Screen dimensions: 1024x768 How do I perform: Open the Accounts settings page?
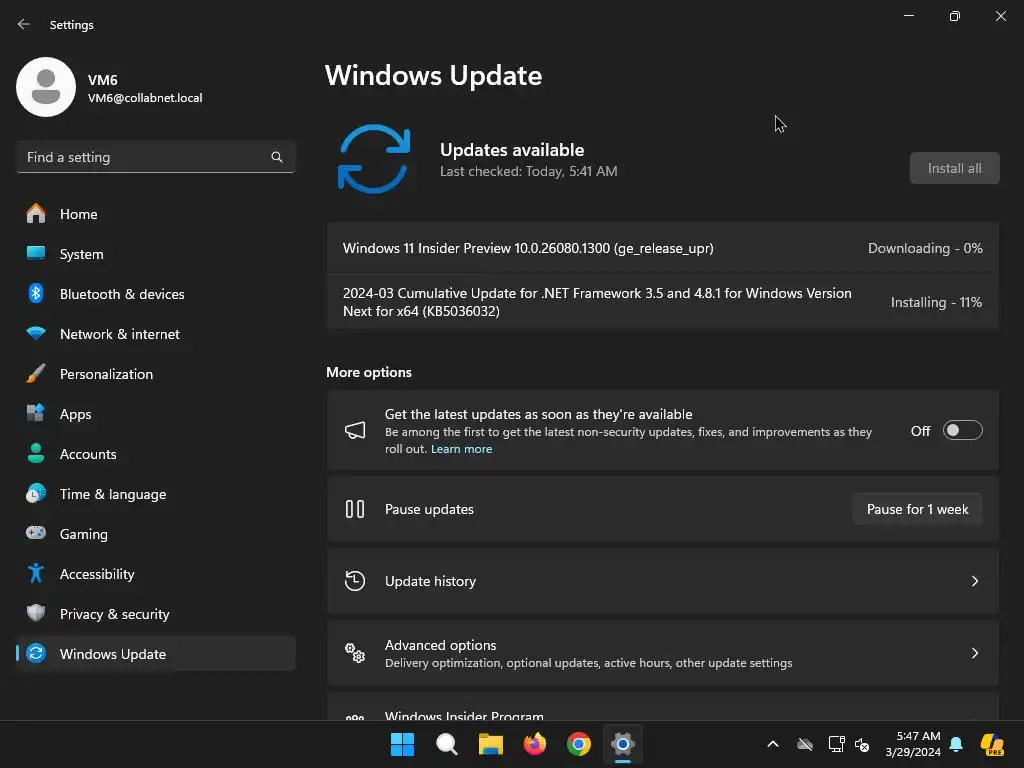click(x=155, y=453)
